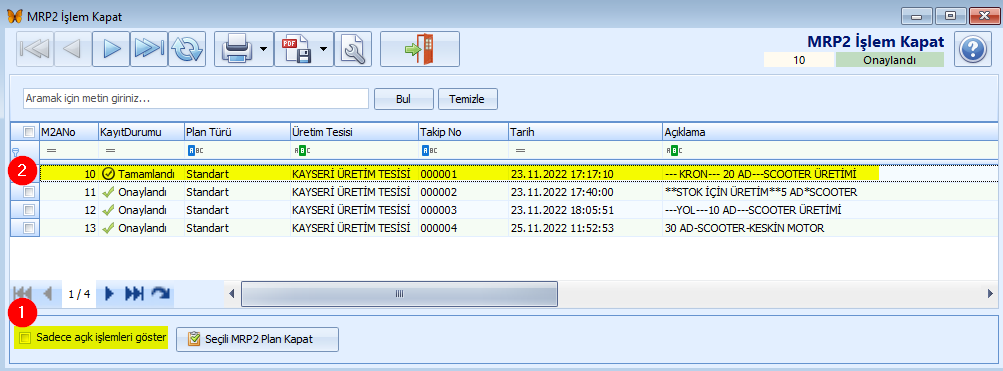Go to last grid record in pager

pos(134,294)
